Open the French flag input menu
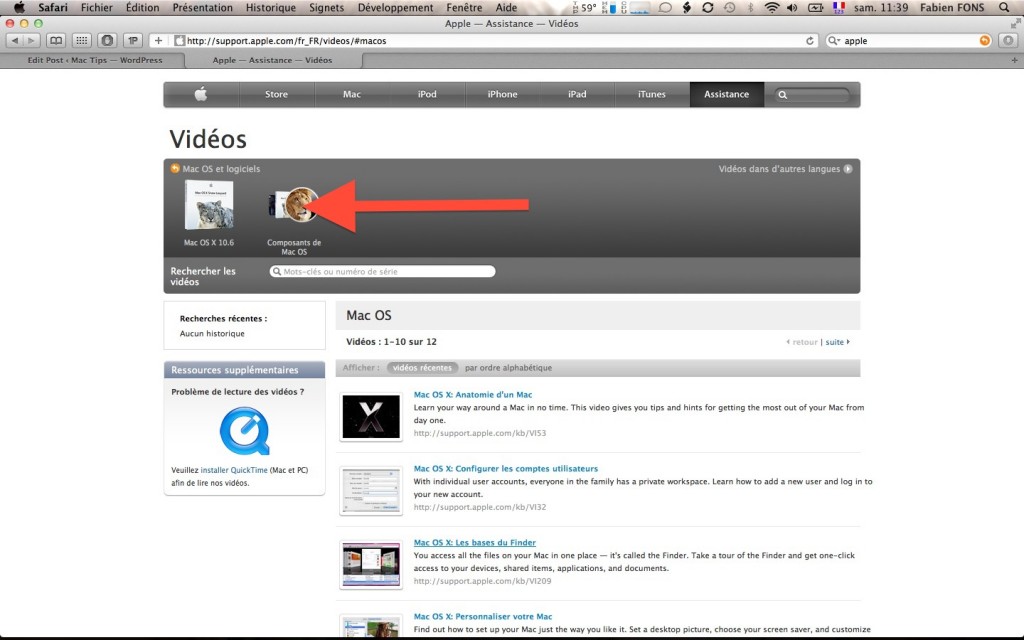This screenshot has height=640, width=1024. click(x=839, y=8)
